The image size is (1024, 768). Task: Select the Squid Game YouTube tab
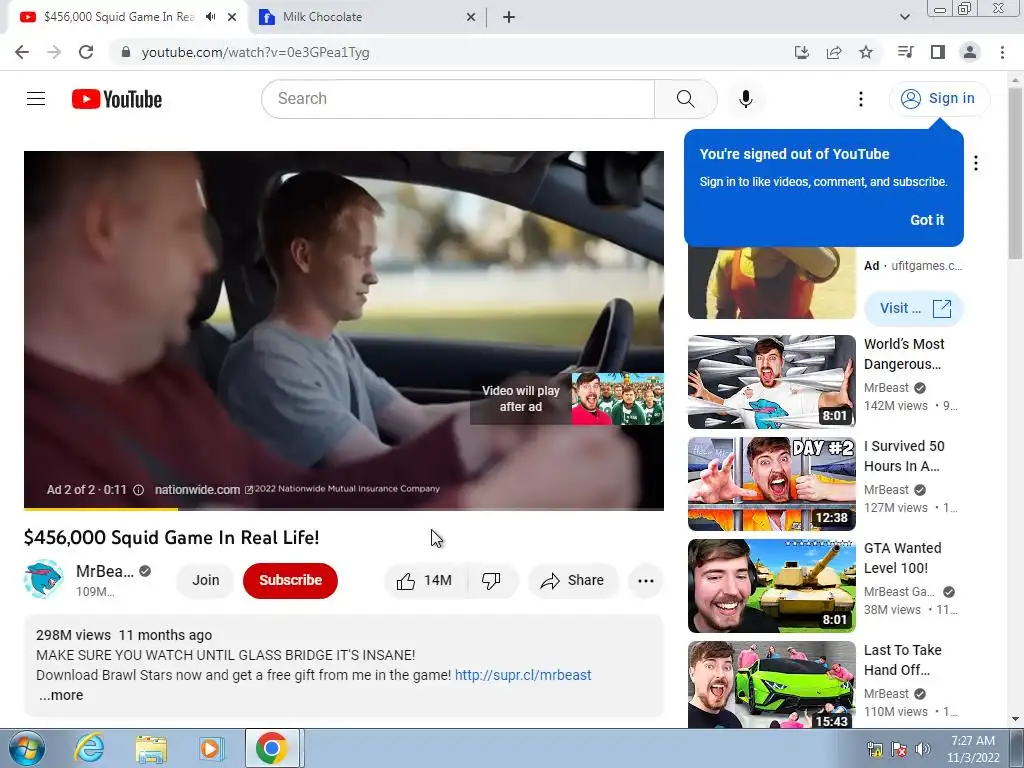[120, 17]
